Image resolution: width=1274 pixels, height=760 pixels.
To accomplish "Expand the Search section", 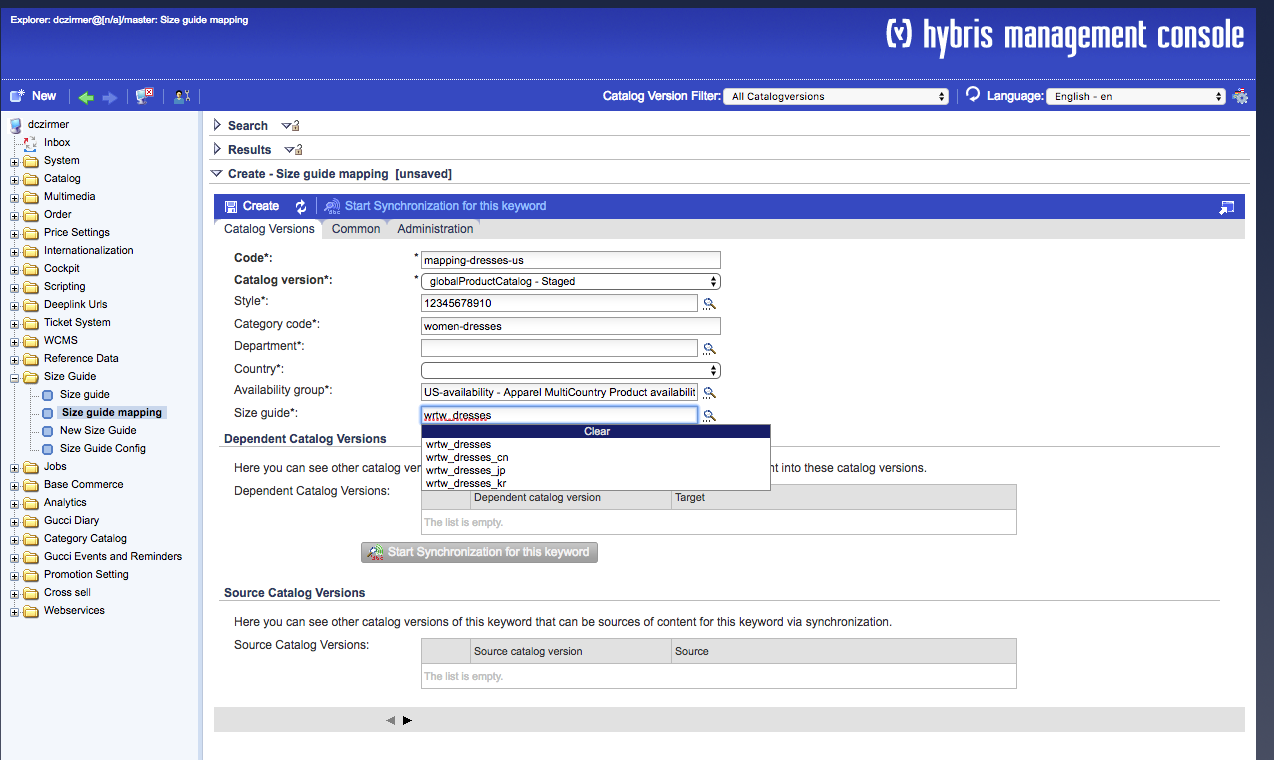I will point(218,125).
